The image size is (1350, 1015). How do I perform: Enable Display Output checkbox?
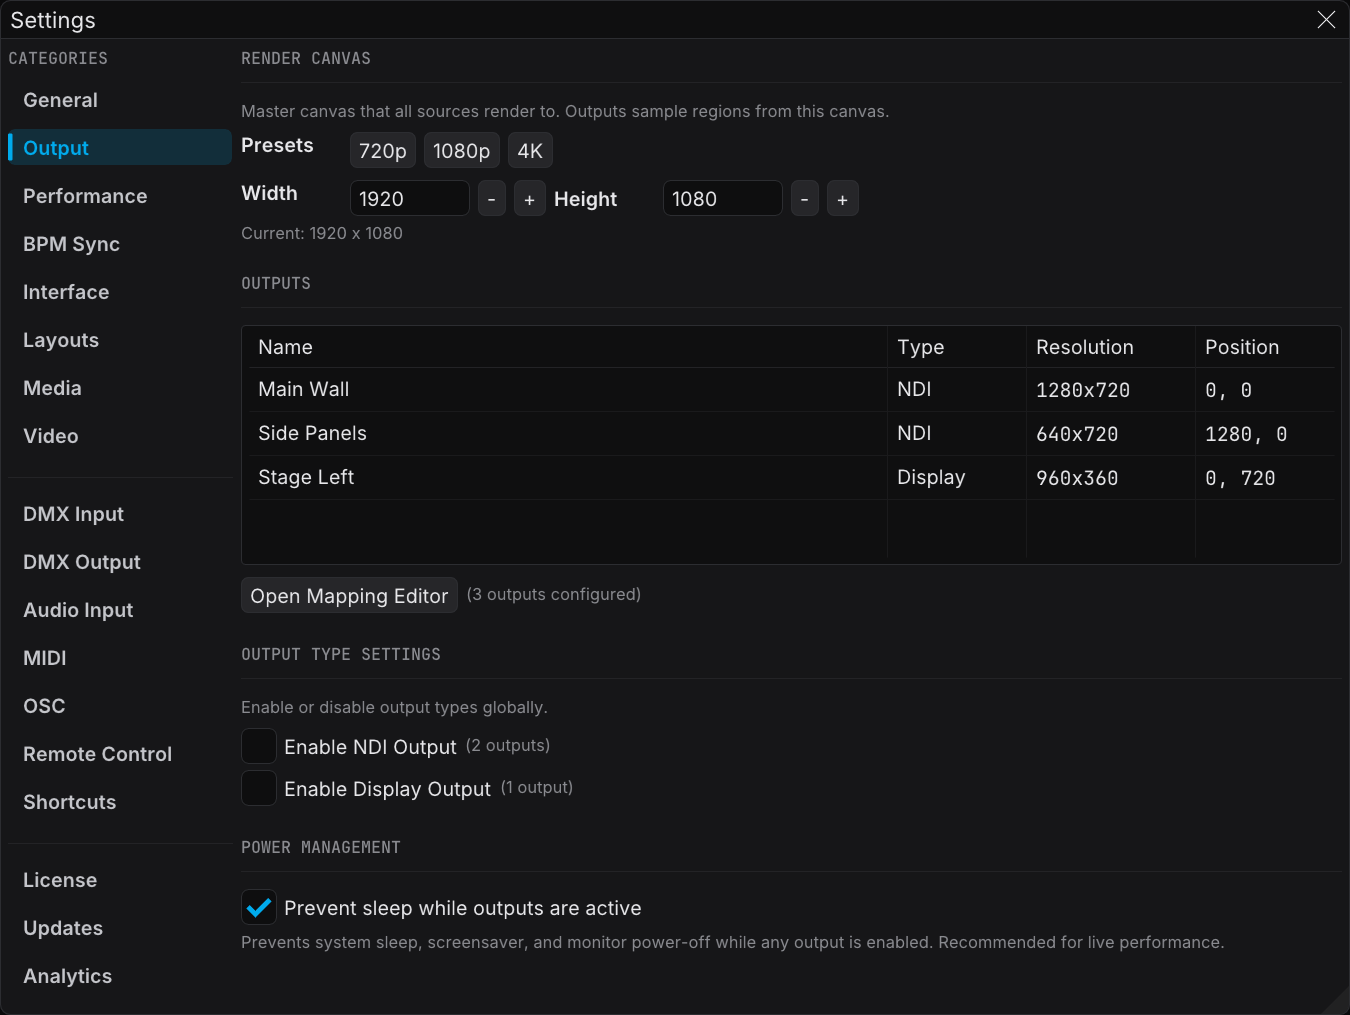(259, 788)
